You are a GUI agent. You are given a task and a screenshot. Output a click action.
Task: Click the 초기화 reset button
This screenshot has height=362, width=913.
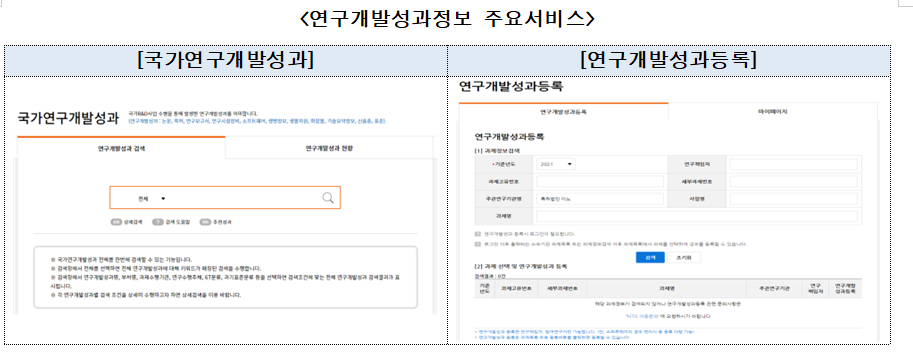[x=684, y=257]
